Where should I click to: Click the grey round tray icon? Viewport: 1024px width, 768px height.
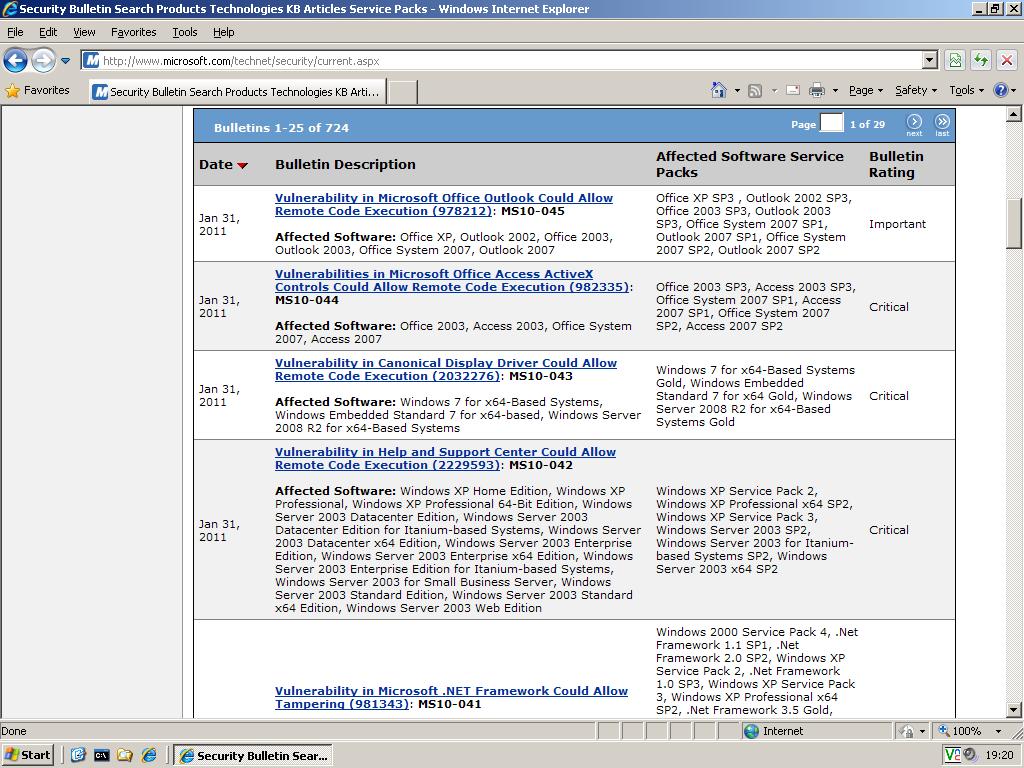click(x=970, y=755)
